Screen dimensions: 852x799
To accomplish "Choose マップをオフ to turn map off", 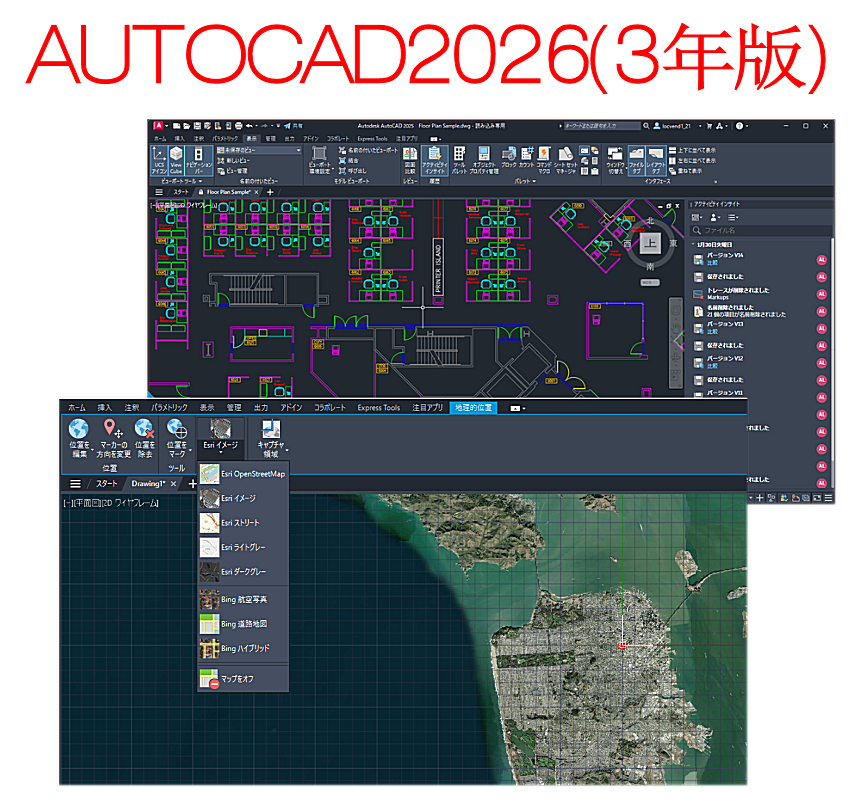I will (x=242, y=679).
